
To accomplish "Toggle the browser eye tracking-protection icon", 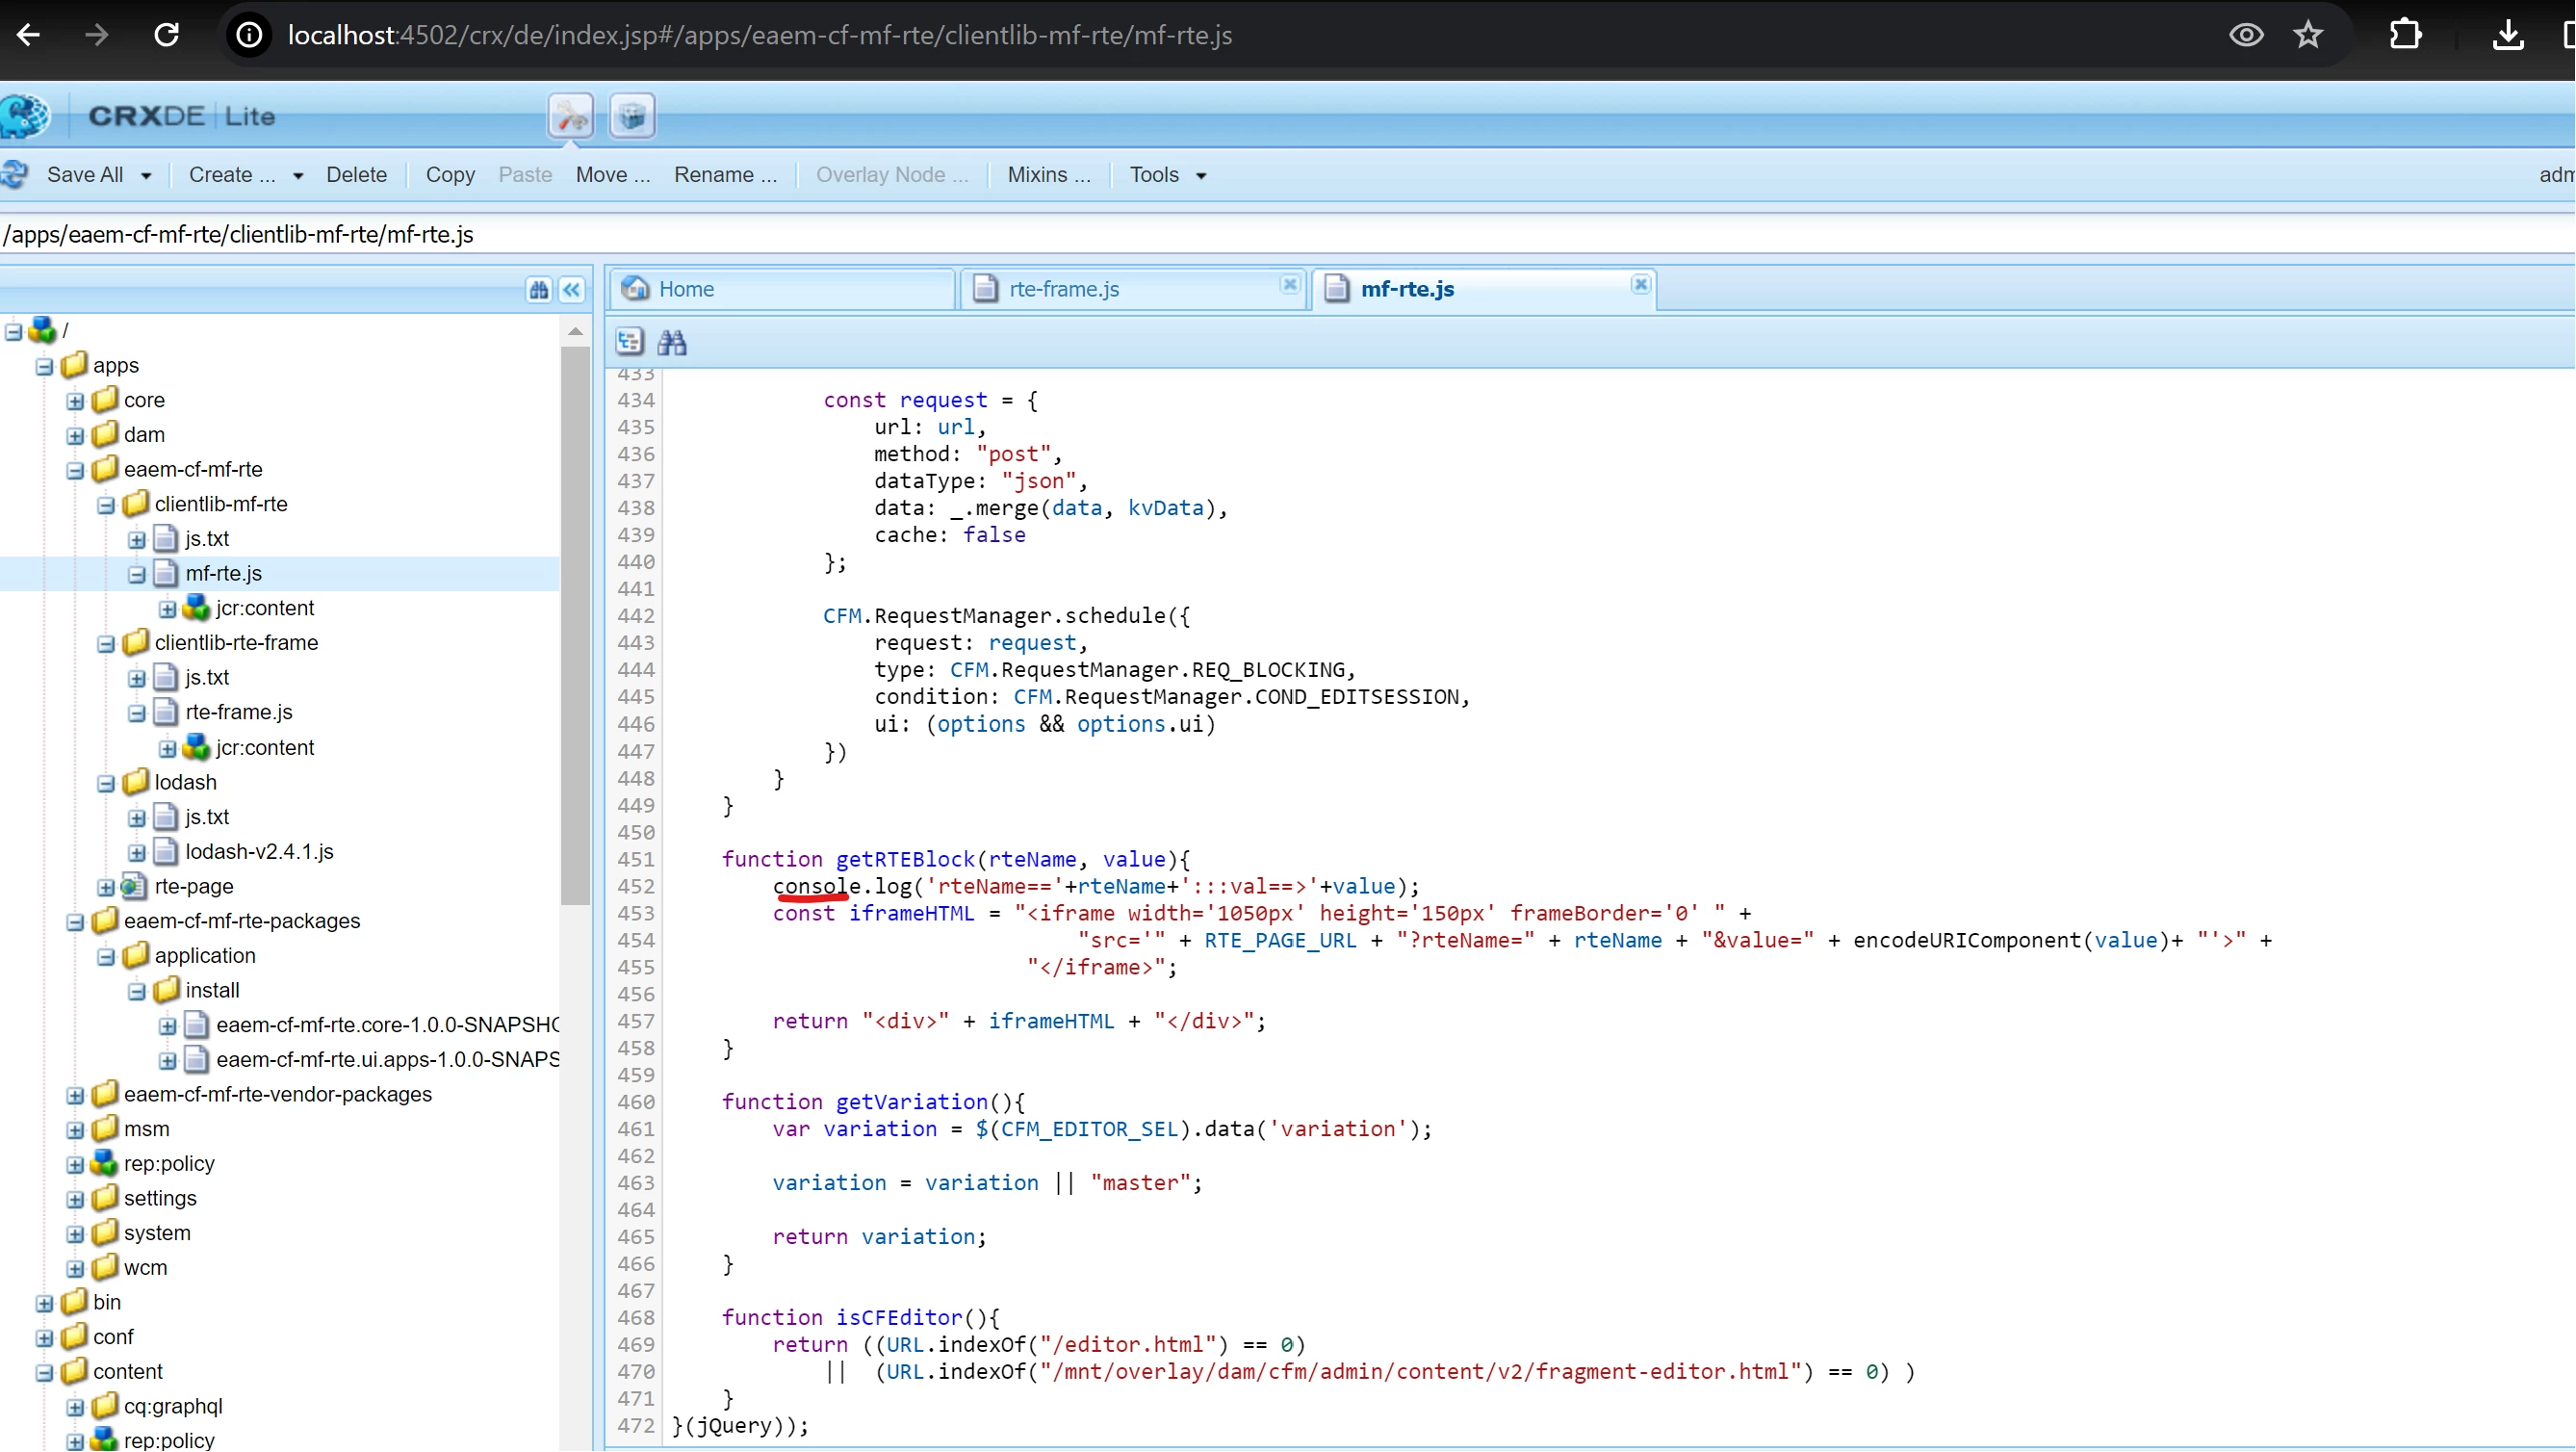I will (2246, 35).
